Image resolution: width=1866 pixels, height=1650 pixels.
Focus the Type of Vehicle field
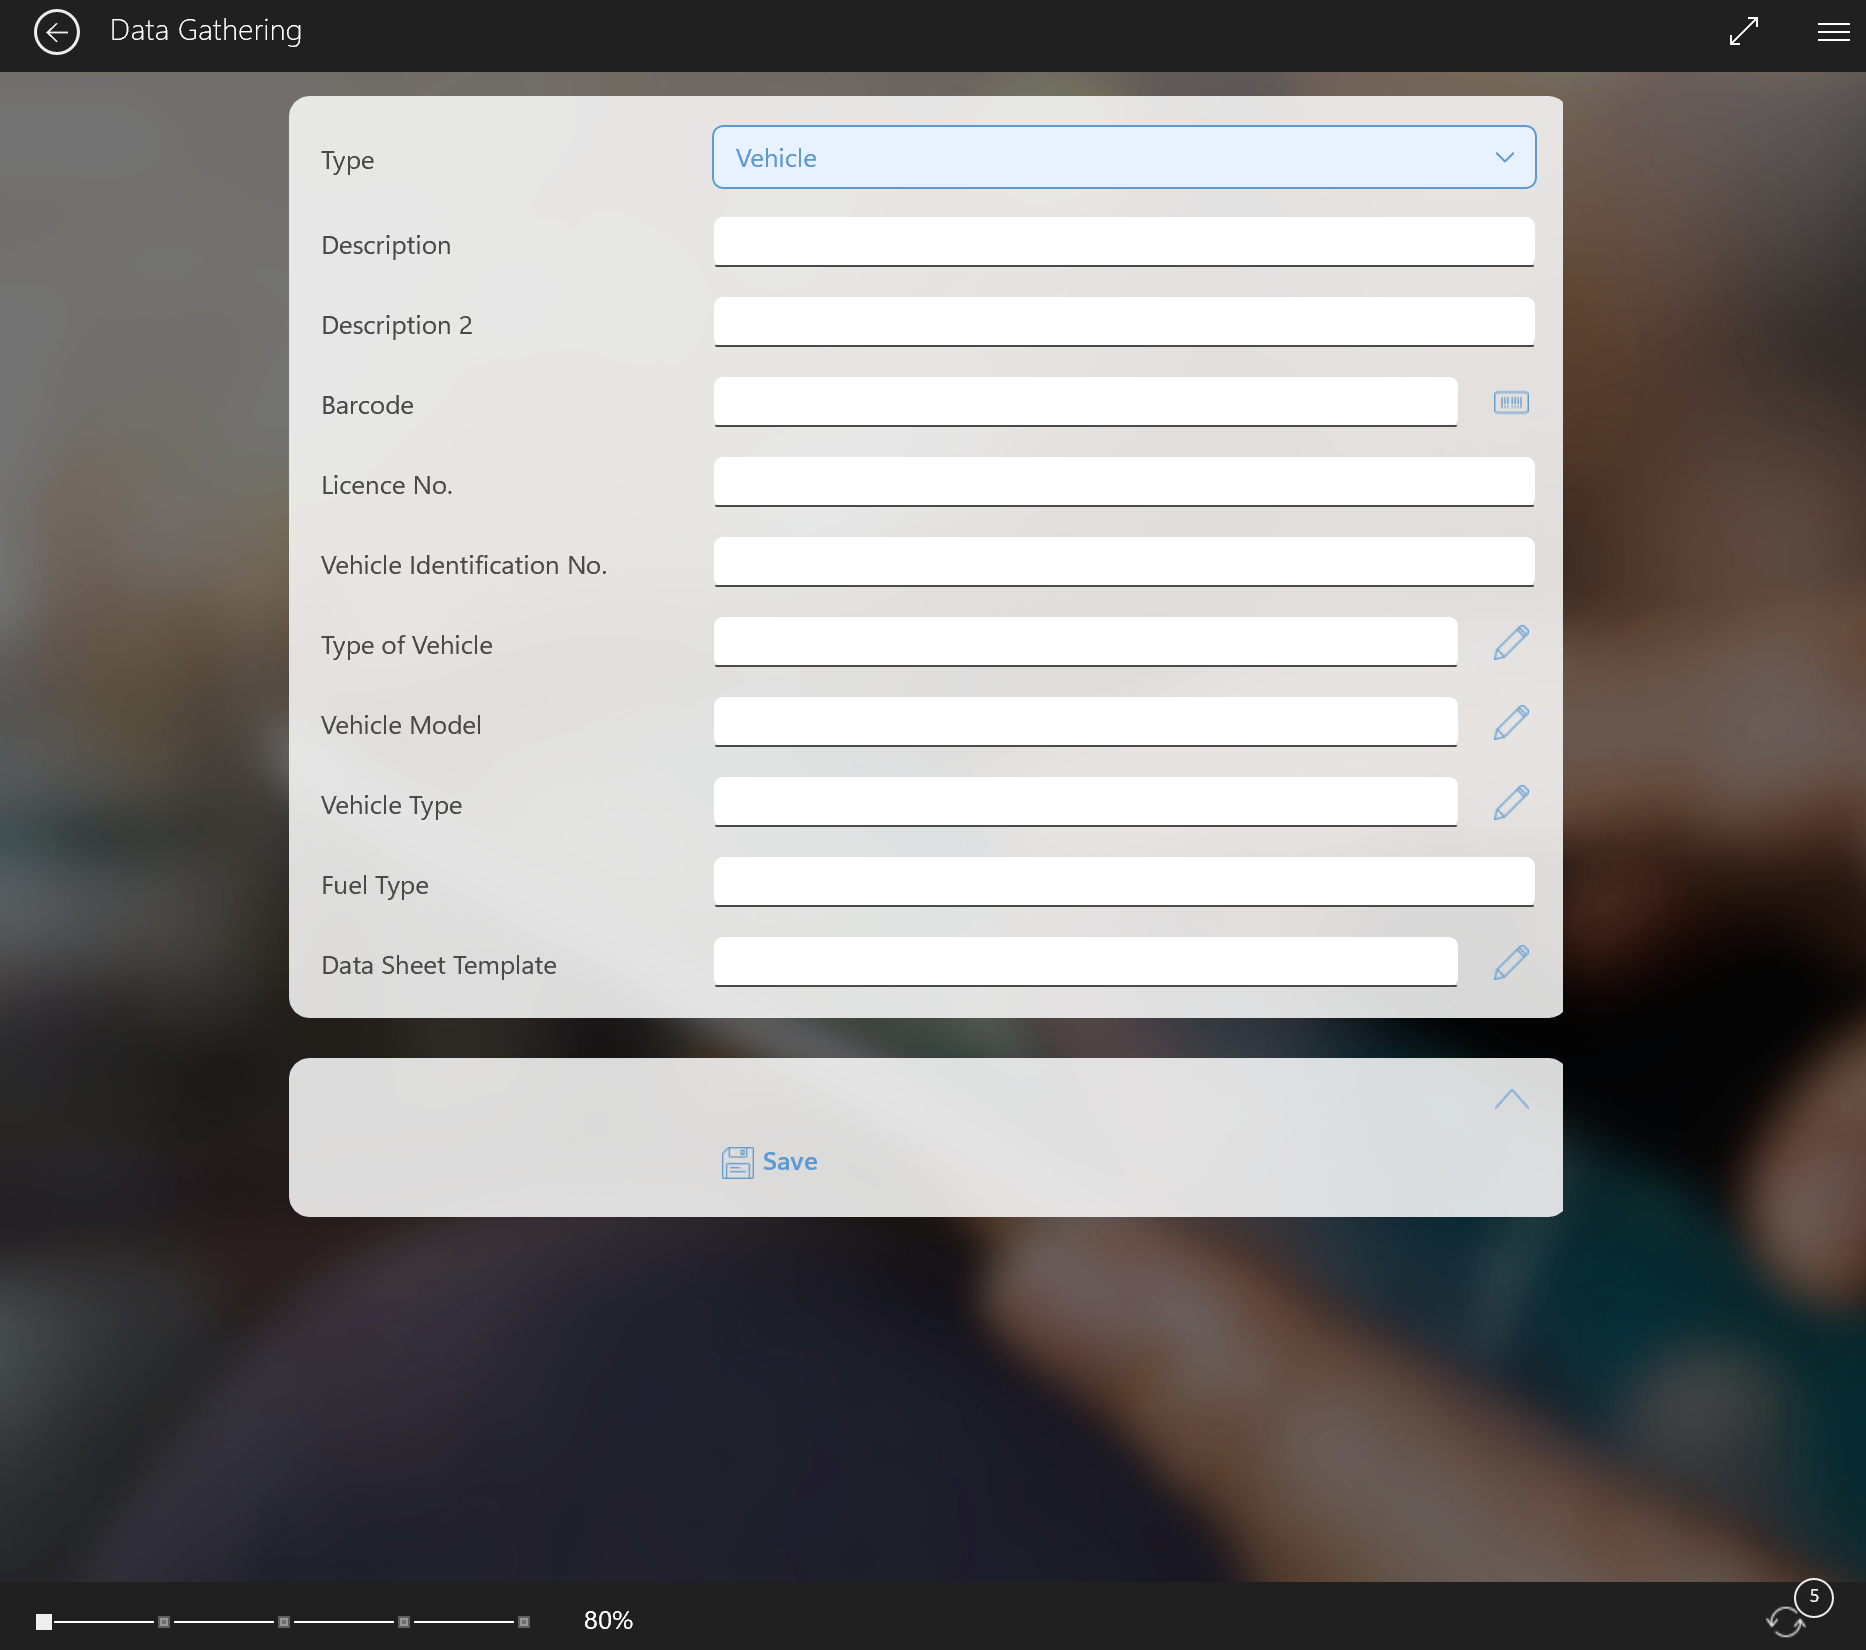point(1085,642)
